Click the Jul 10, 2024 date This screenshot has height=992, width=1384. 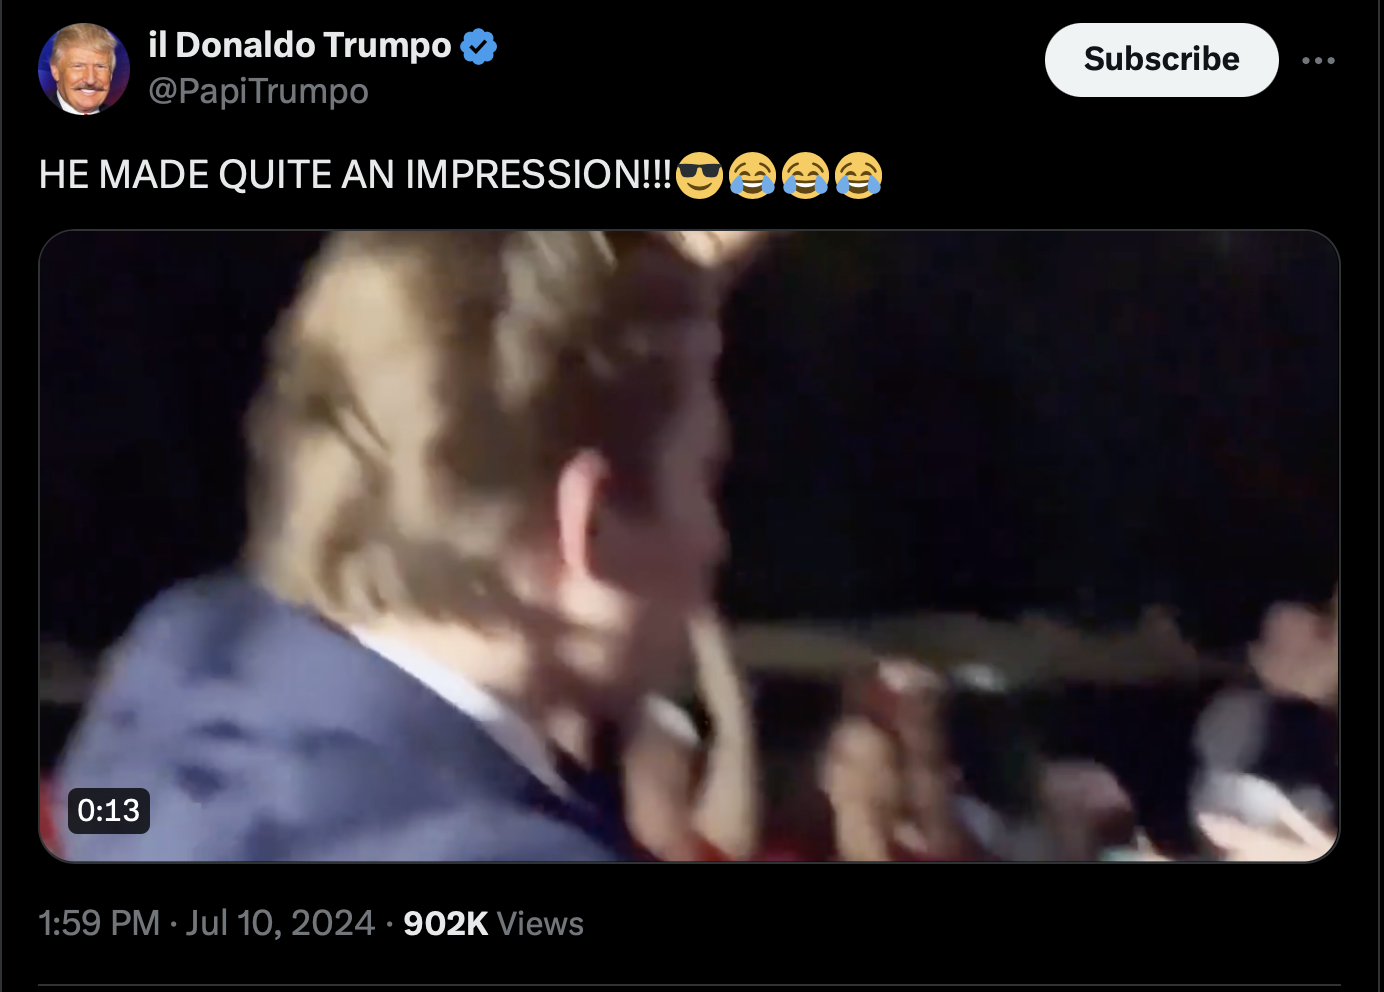click(x=280, y=923)
